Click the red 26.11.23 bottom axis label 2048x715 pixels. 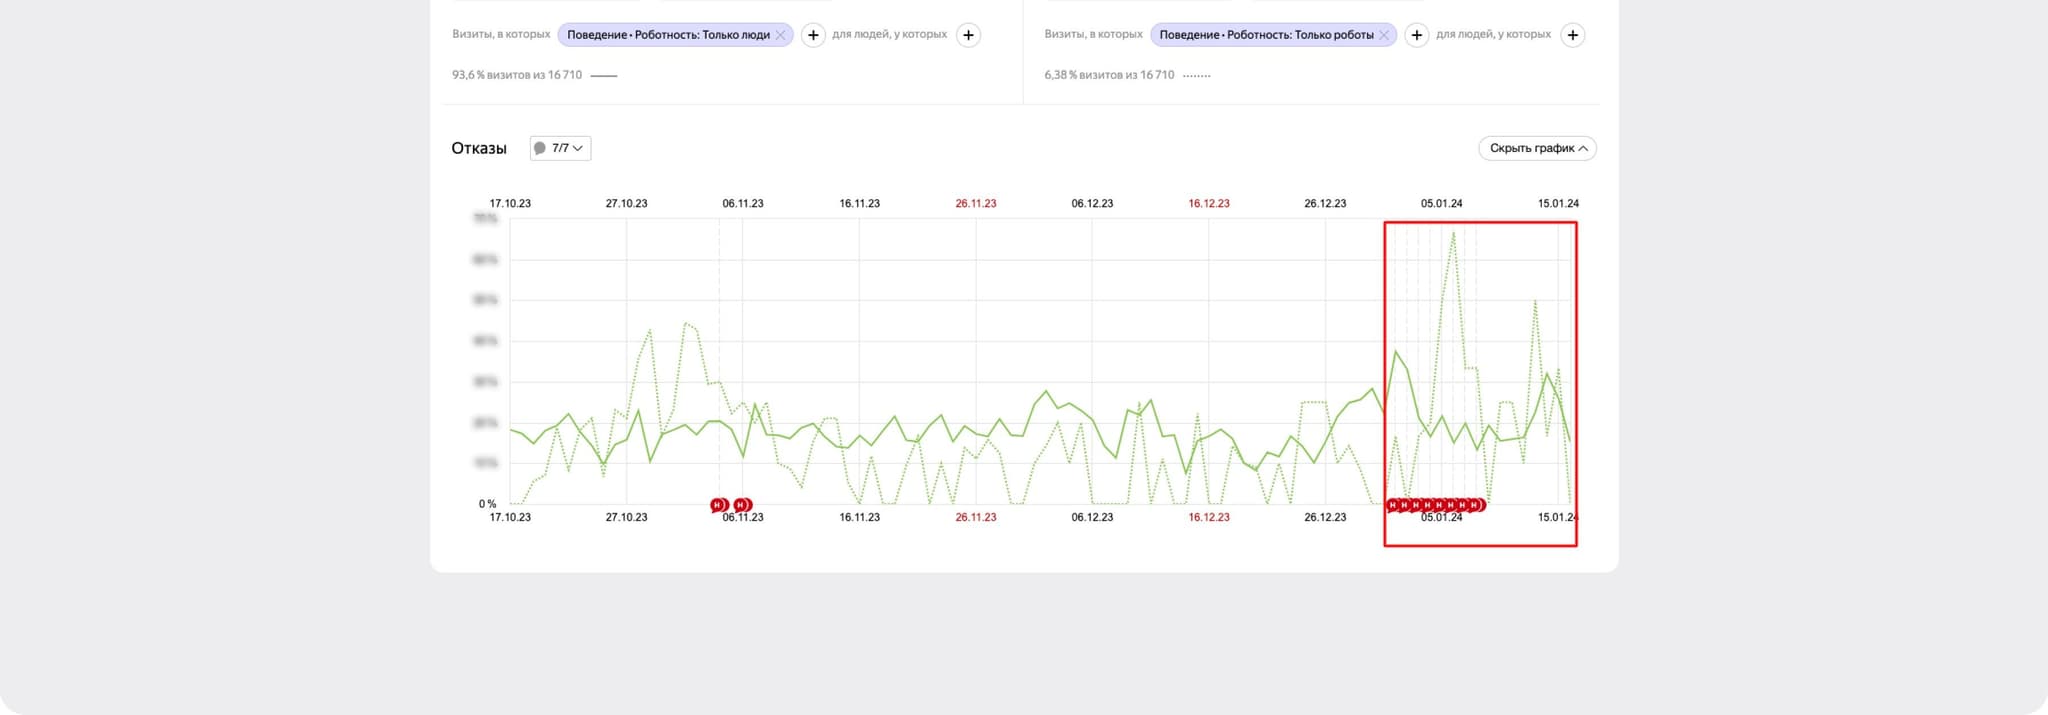point(975,517)
